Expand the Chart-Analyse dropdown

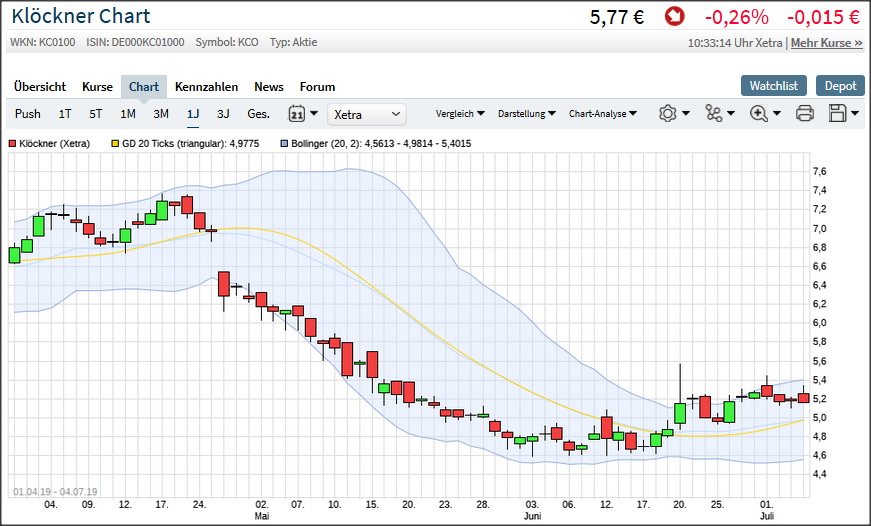click(x=603, y=114)
